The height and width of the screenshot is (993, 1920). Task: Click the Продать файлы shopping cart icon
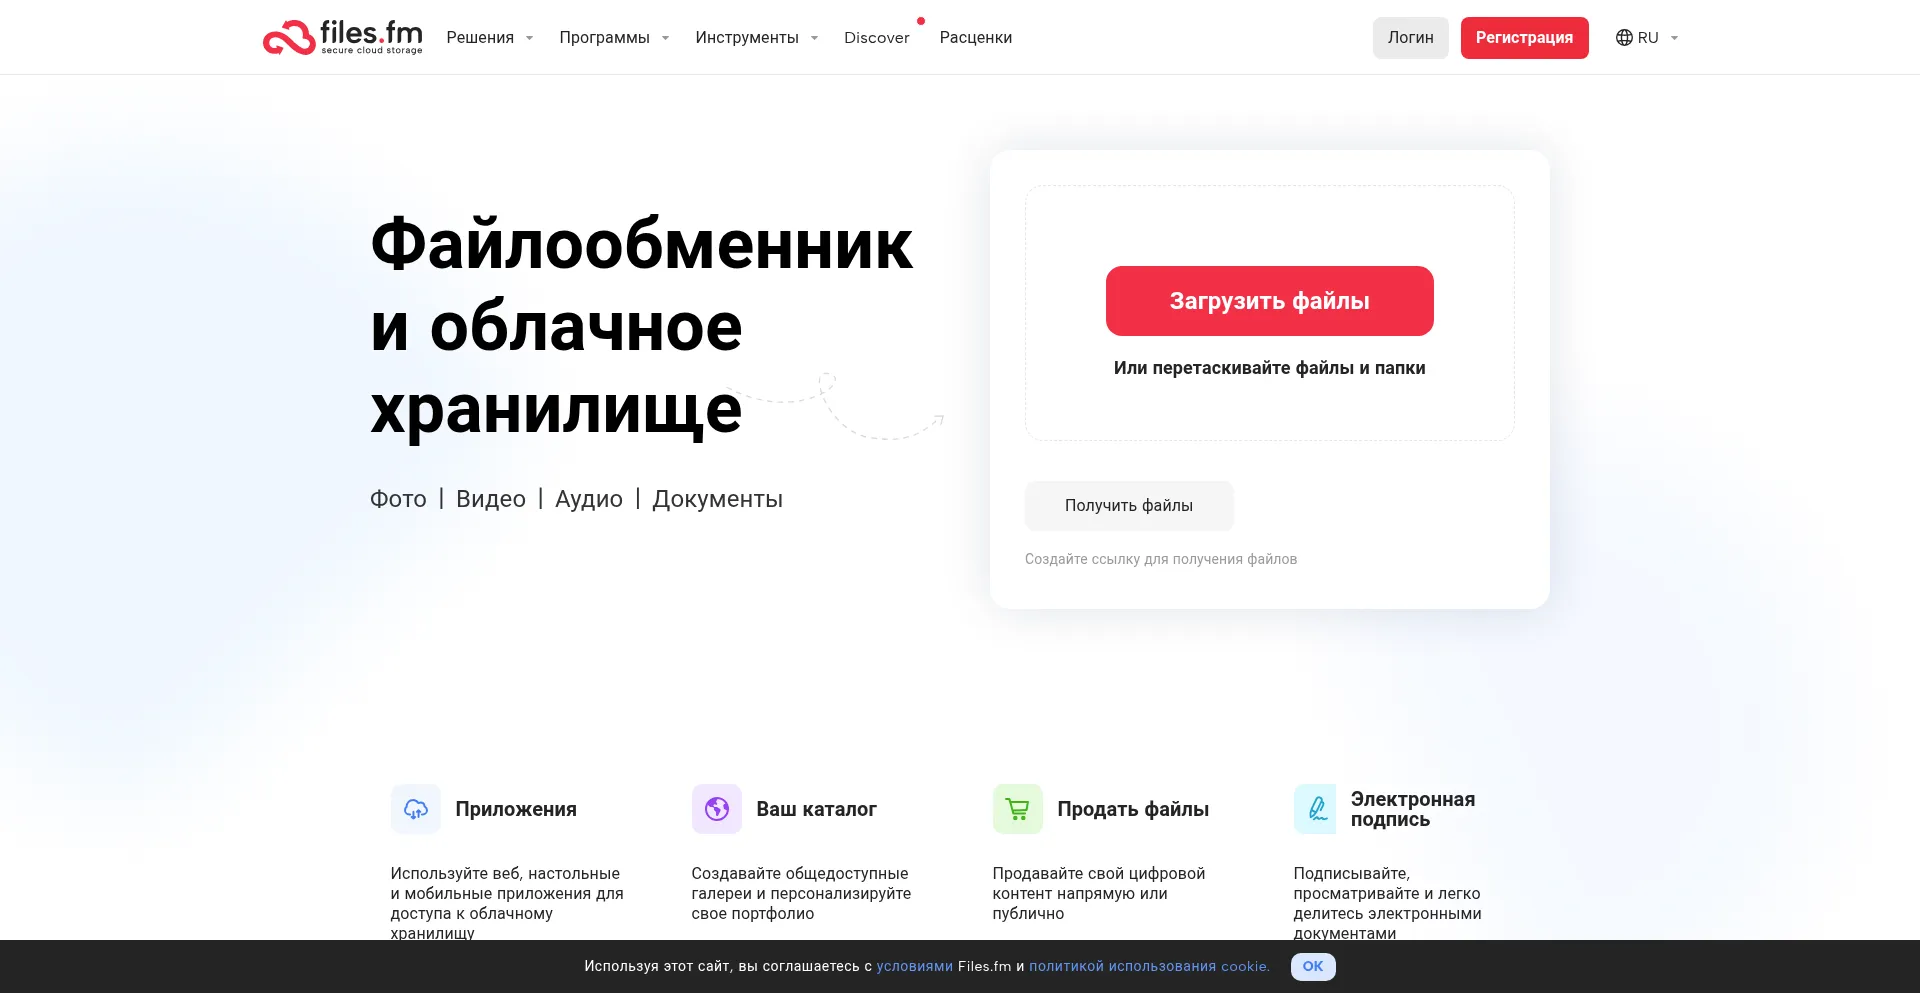(x=1018, y=809)
